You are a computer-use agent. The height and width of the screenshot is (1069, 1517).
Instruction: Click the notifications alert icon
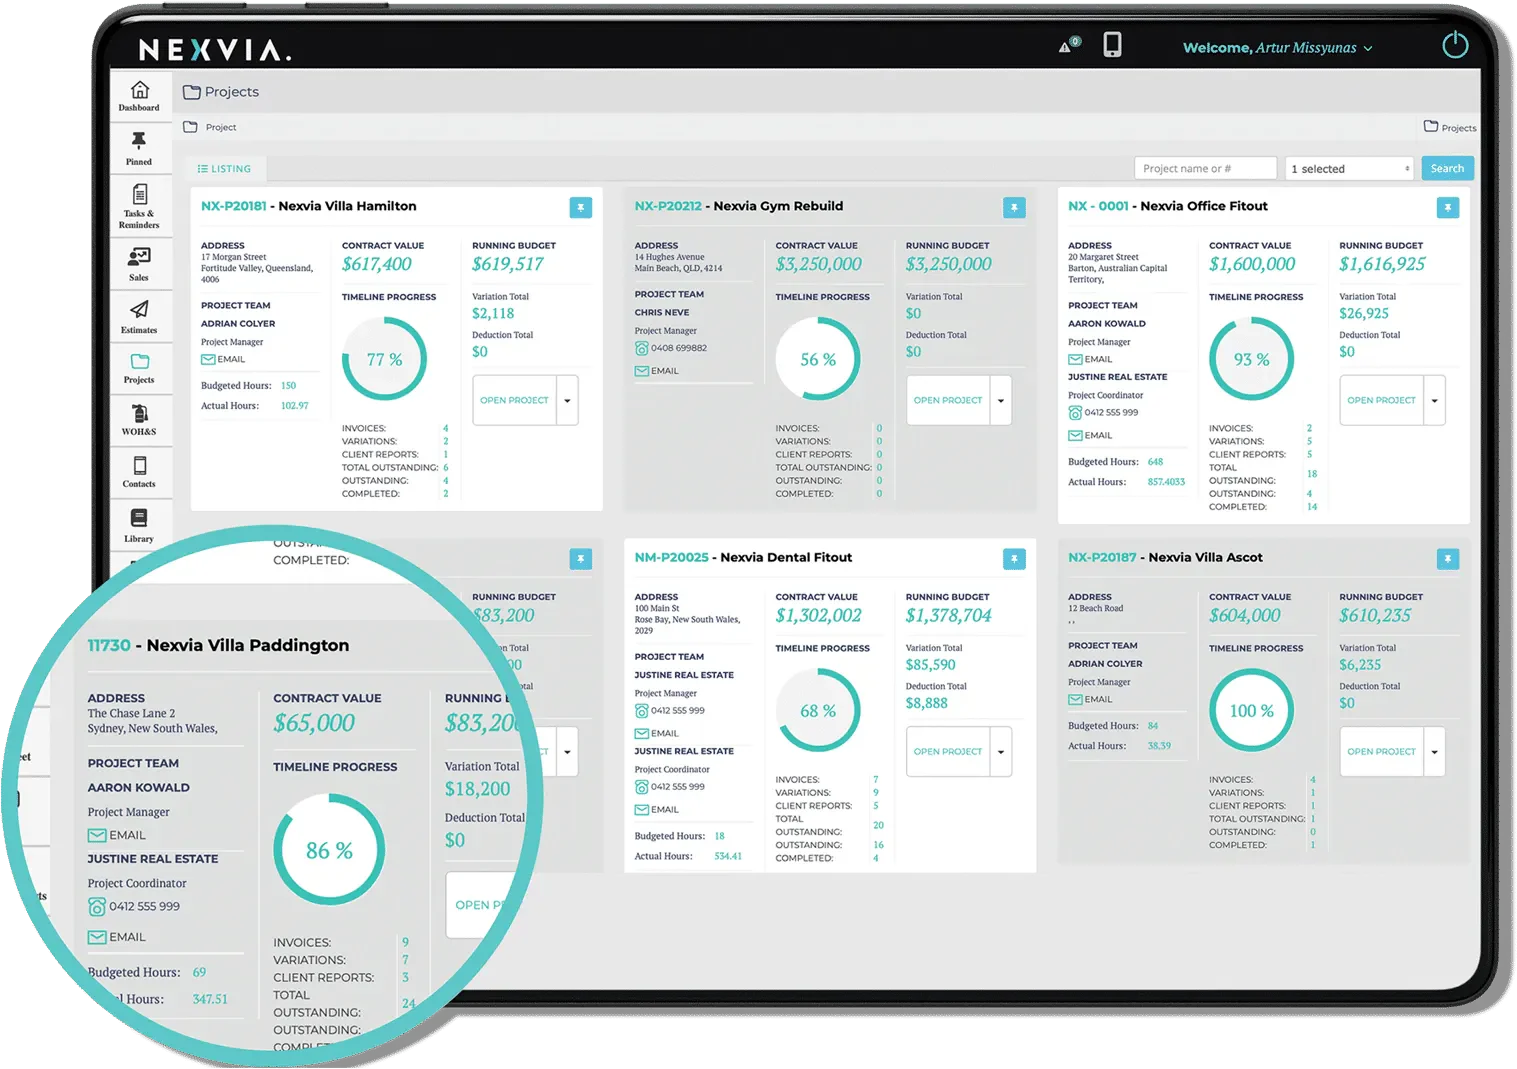pyautogui.click(x=1069, y=45)
